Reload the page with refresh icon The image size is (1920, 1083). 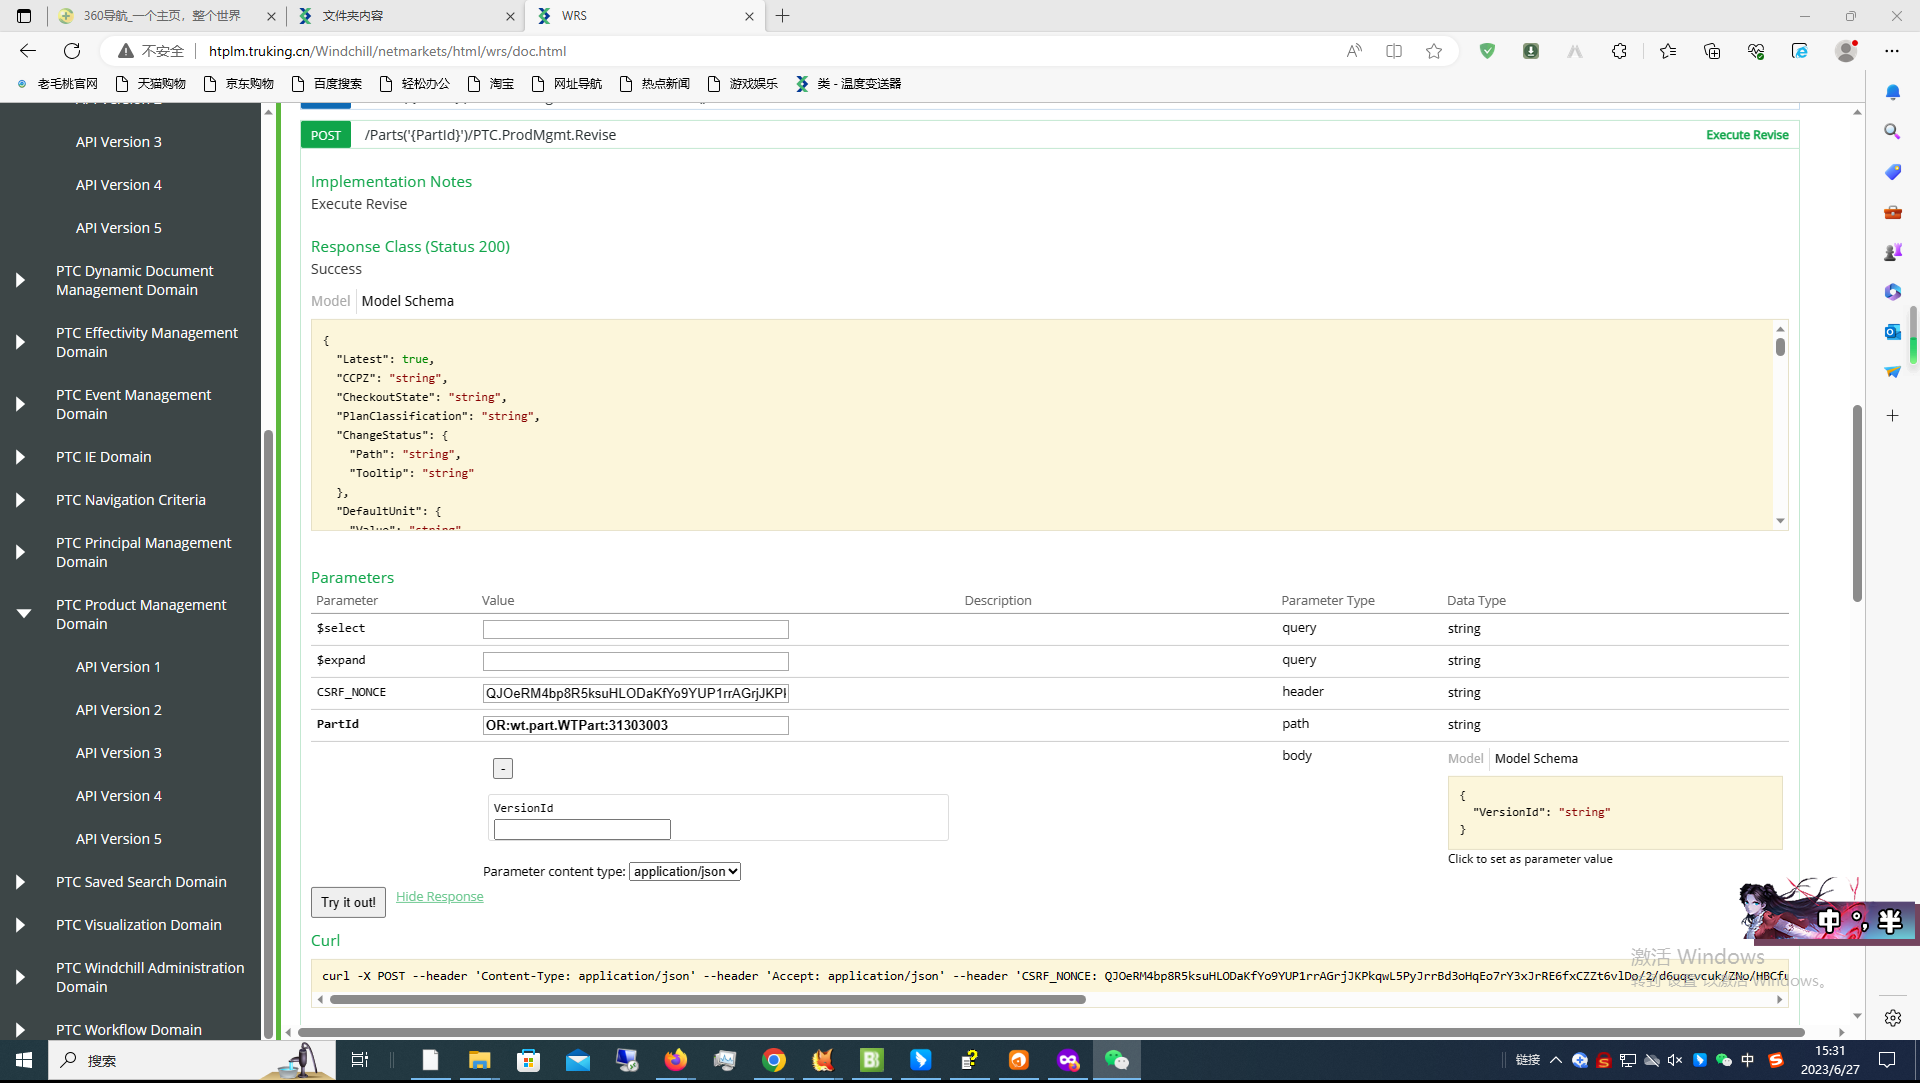tap(72, 51)
